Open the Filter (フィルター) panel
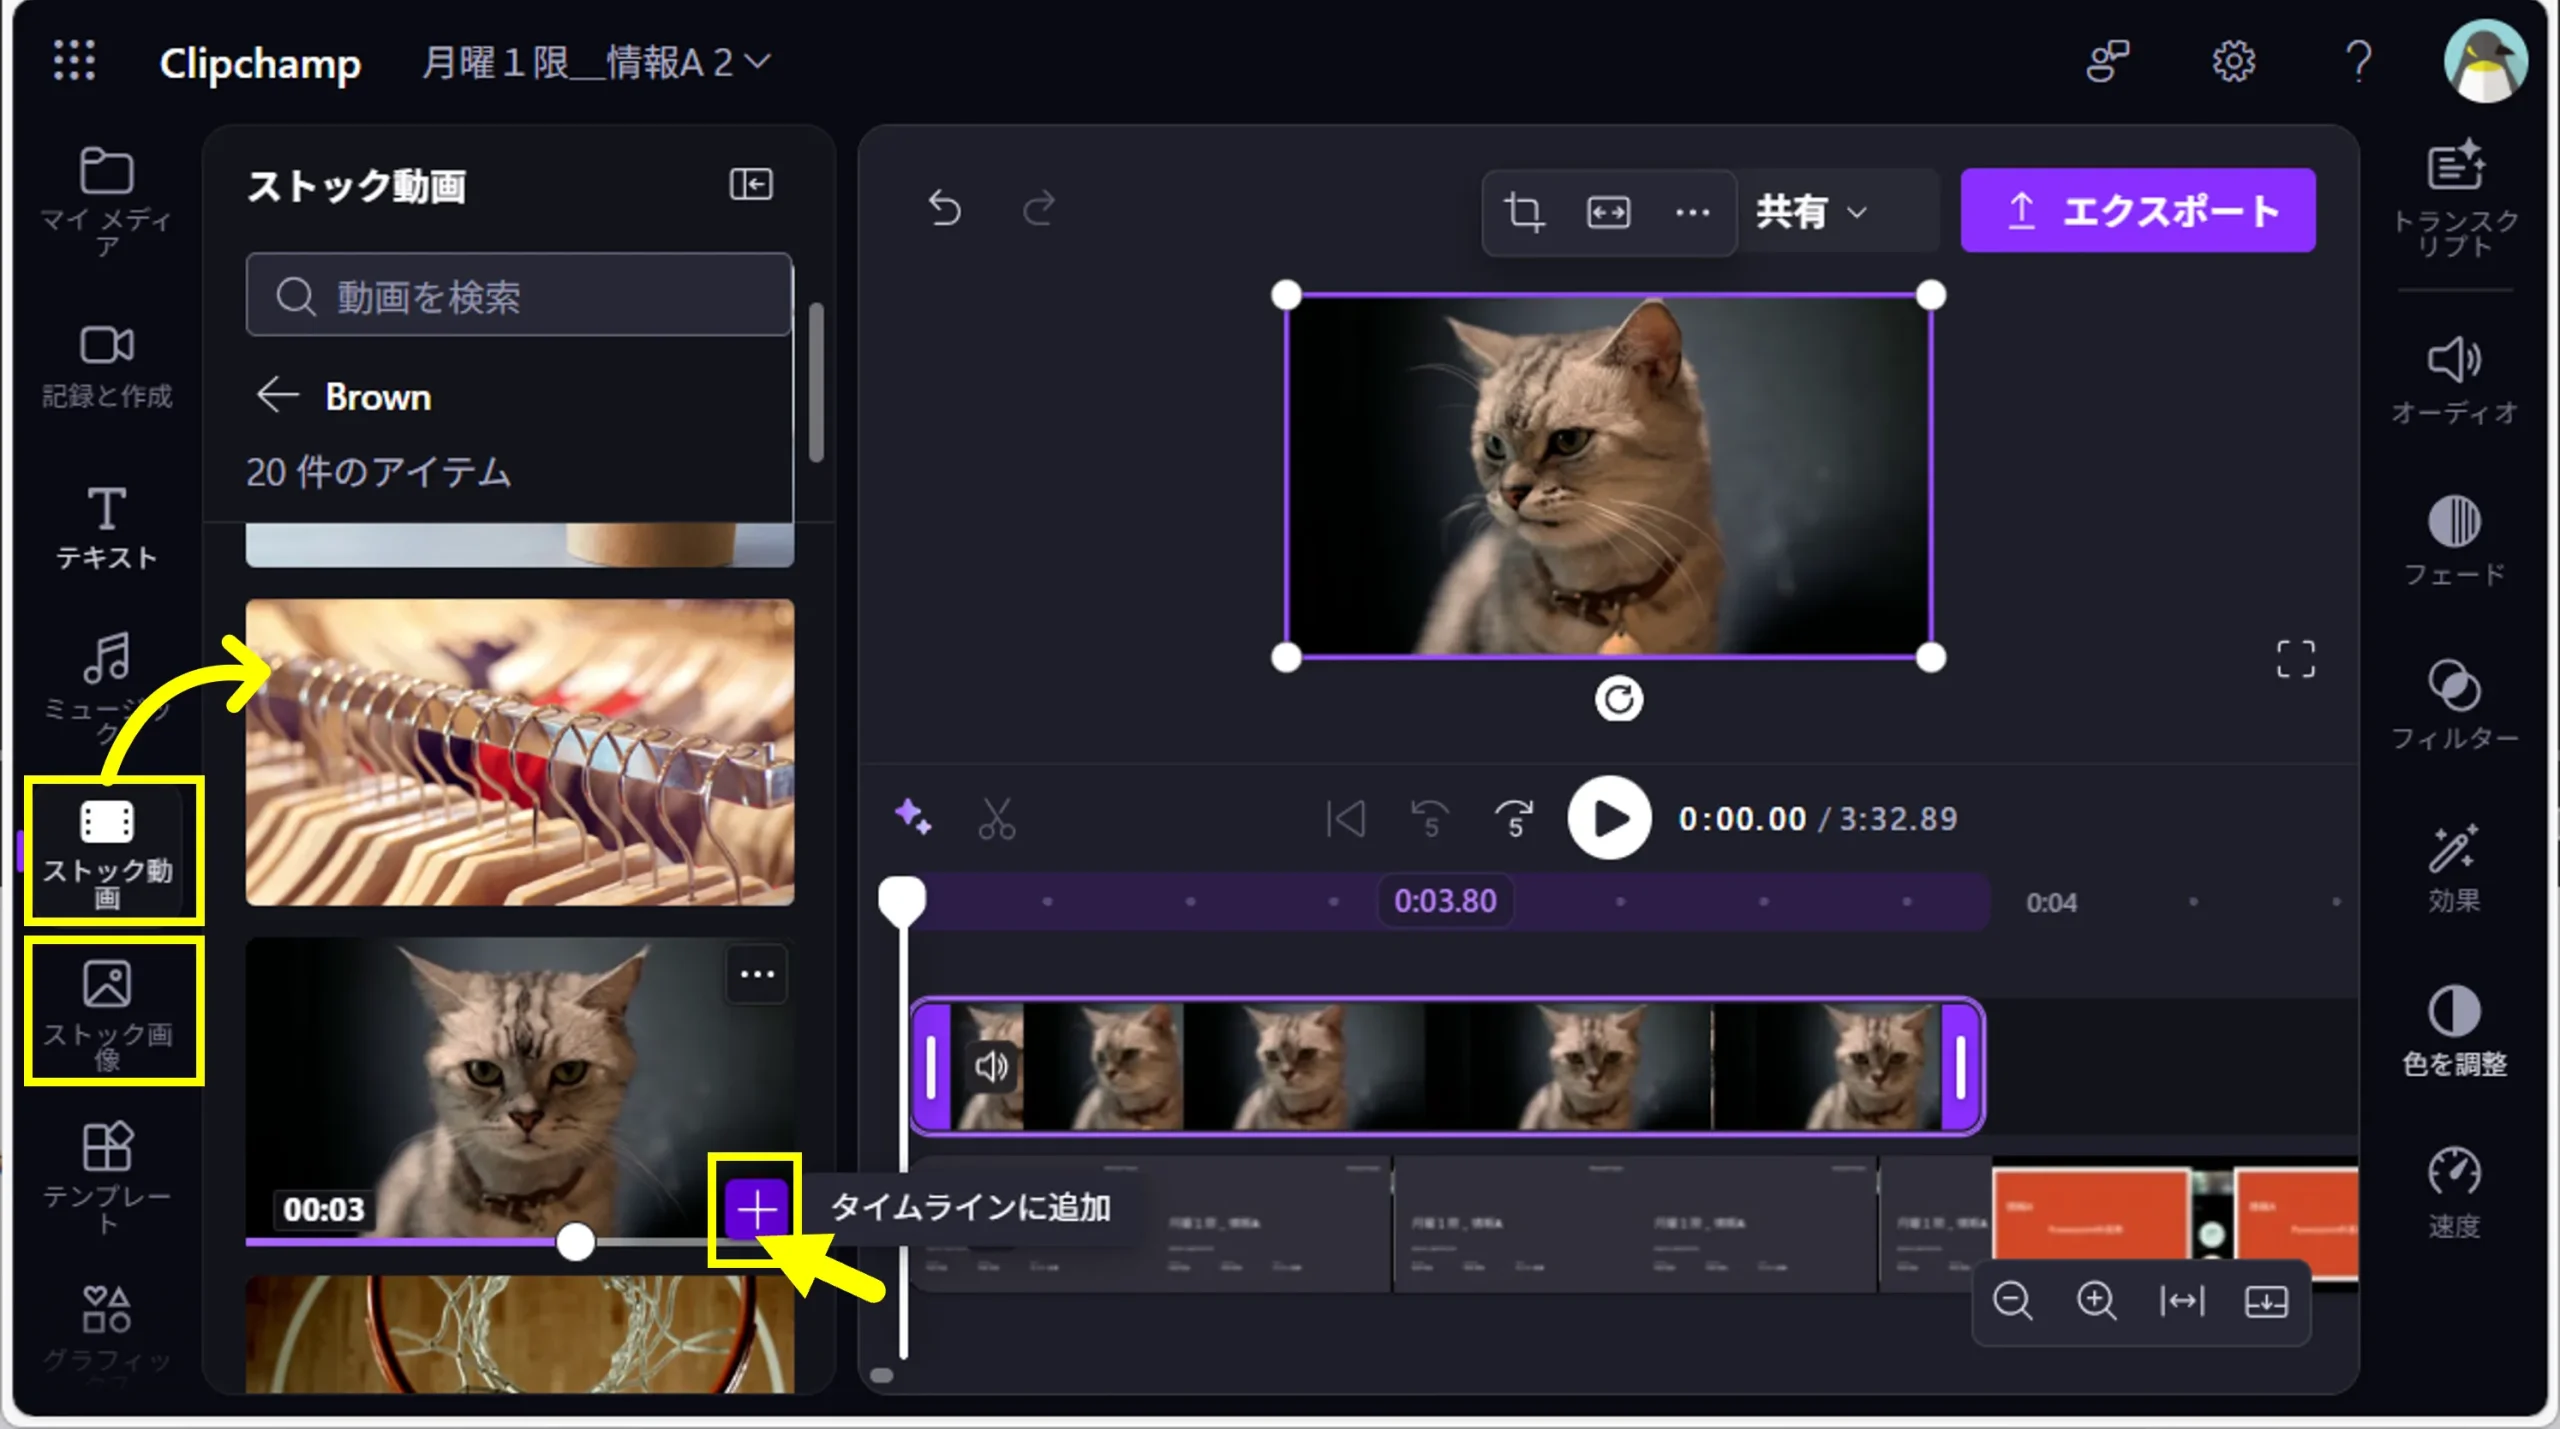This screenshot has width=2560, height=1429. [2454, 705]
